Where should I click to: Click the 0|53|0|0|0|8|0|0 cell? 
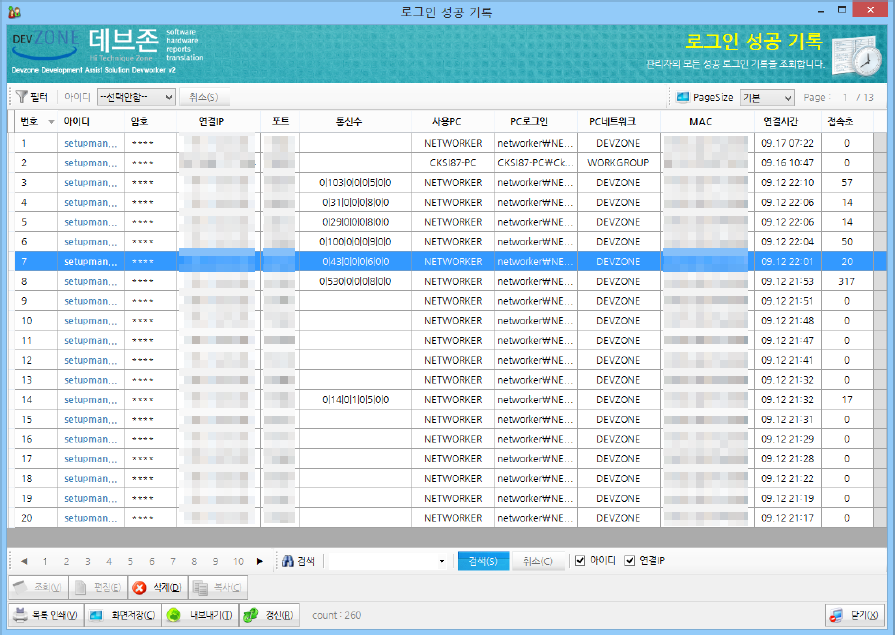pyautogui.click(x=355, y=282)
